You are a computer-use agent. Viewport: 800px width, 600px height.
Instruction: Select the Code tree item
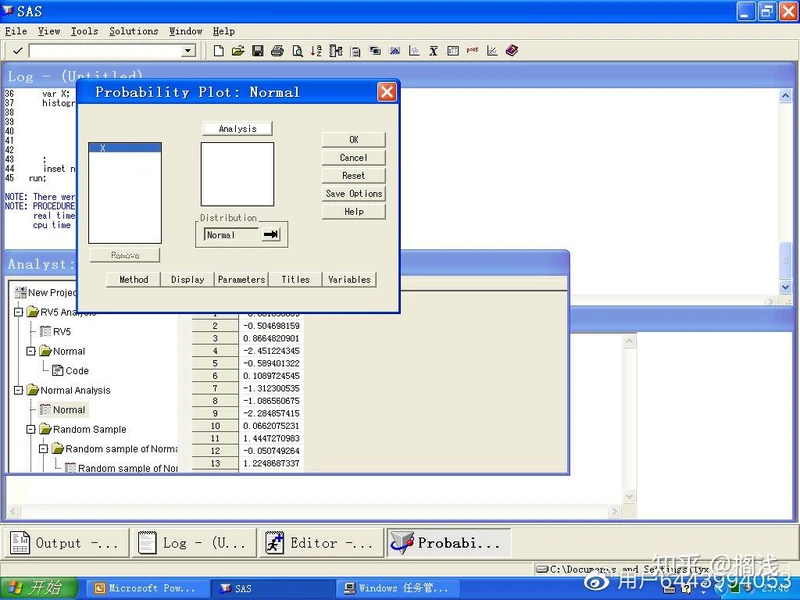point(70,370)
